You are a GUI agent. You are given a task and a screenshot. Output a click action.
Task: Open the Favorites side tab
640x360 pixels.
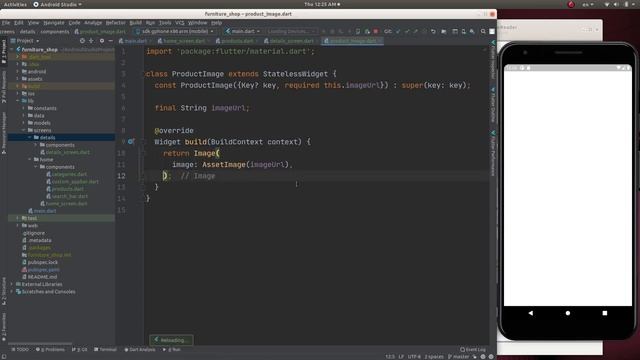4,327
